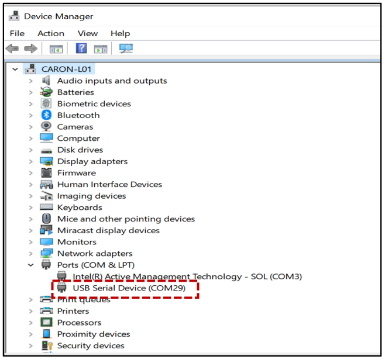Select the Mice and other pointing devices label
Screen dimensions: 385x360
click(126, 219)
